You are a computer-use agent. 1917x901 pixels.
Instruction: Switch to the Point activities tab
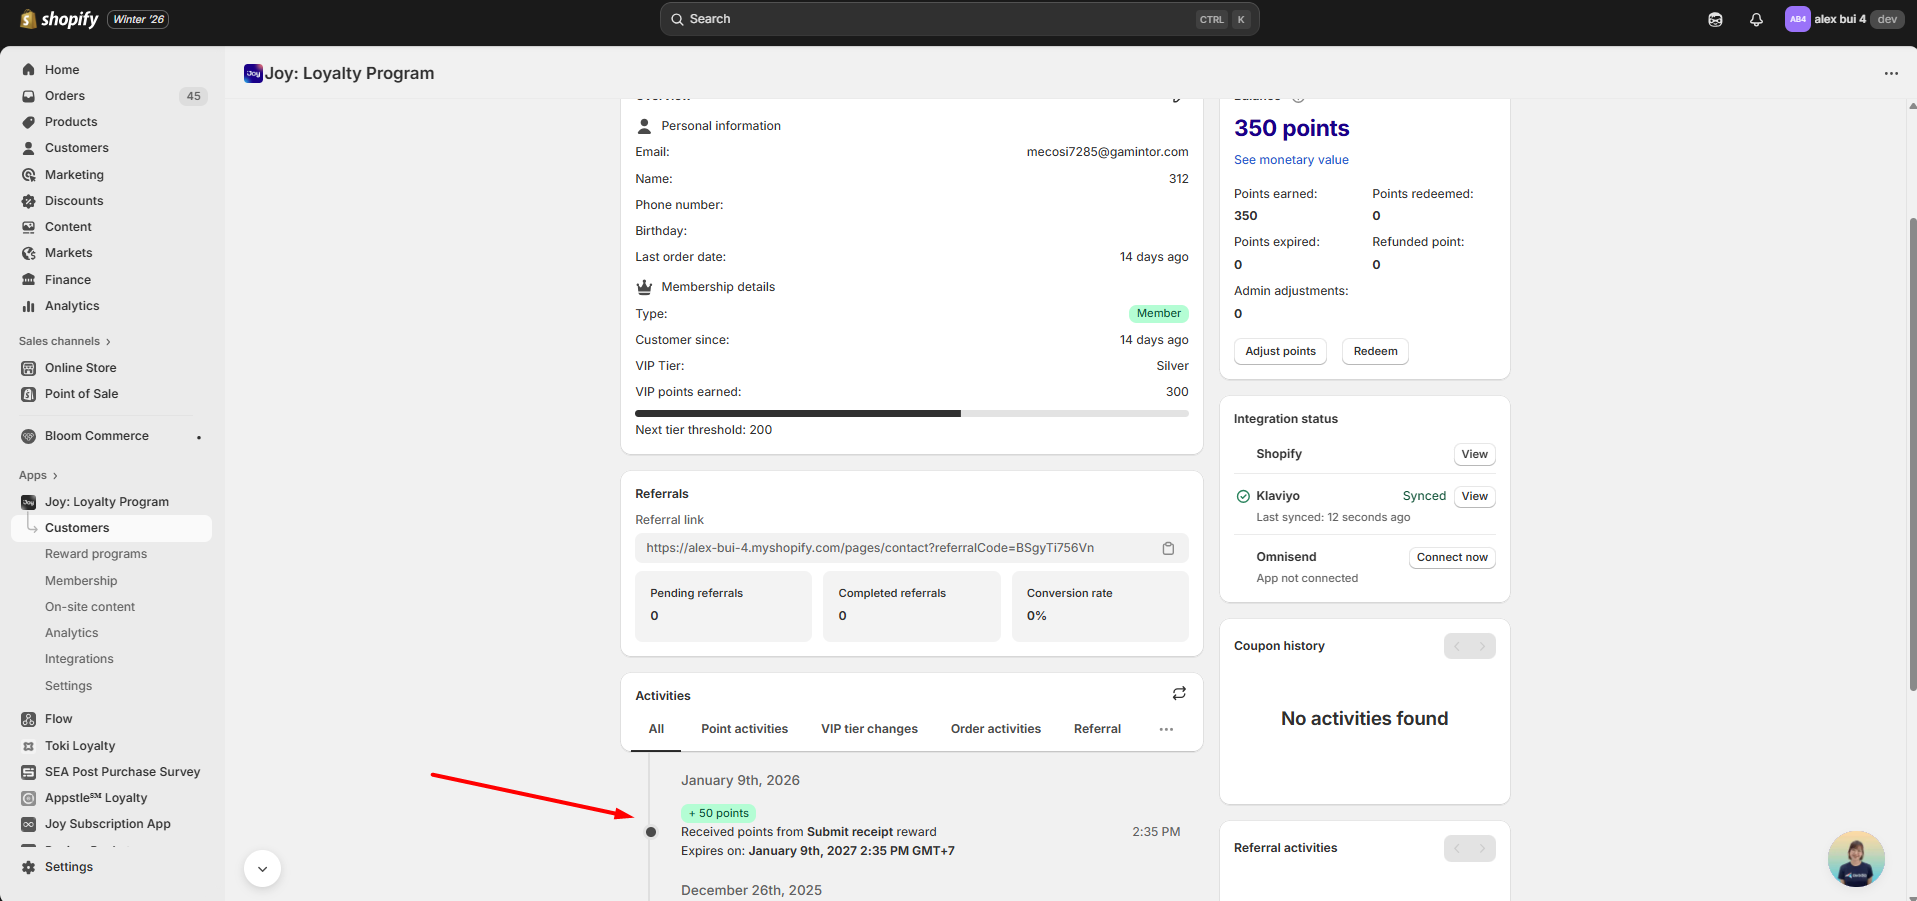744,729
